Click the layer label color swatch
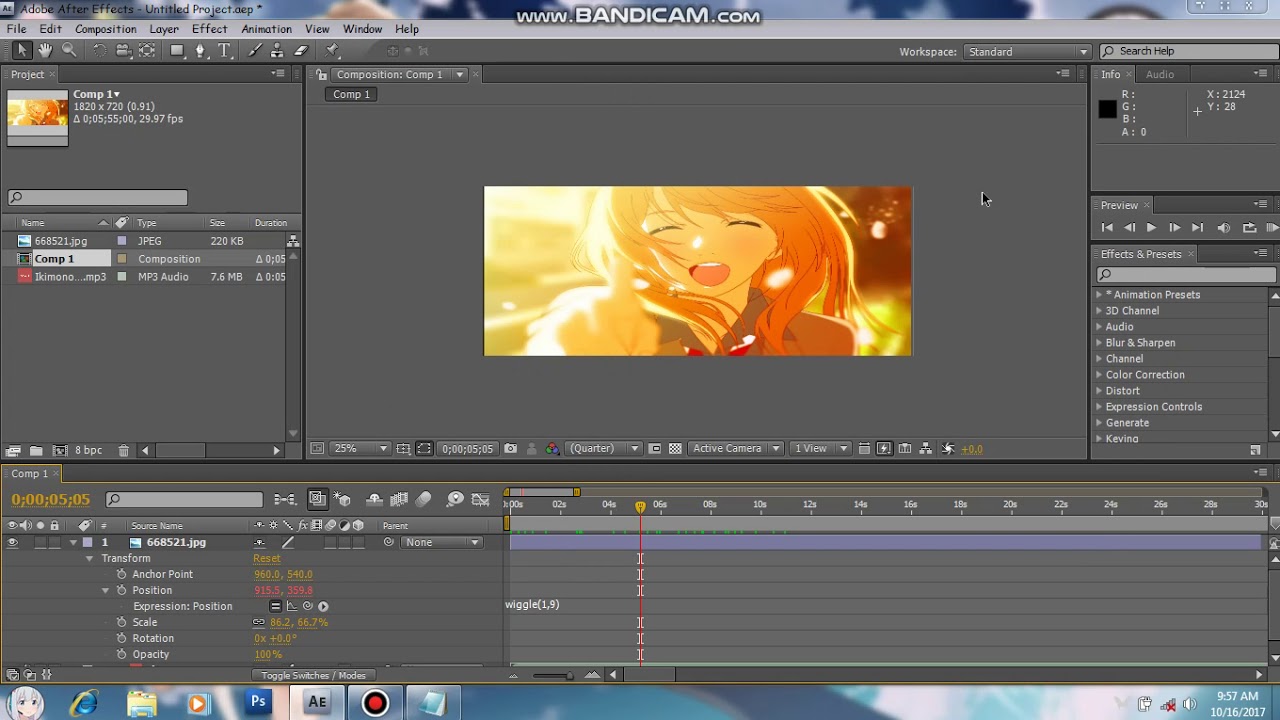Image resolution: width=1280 pixels, height=720 pixels. click(88, 542)
